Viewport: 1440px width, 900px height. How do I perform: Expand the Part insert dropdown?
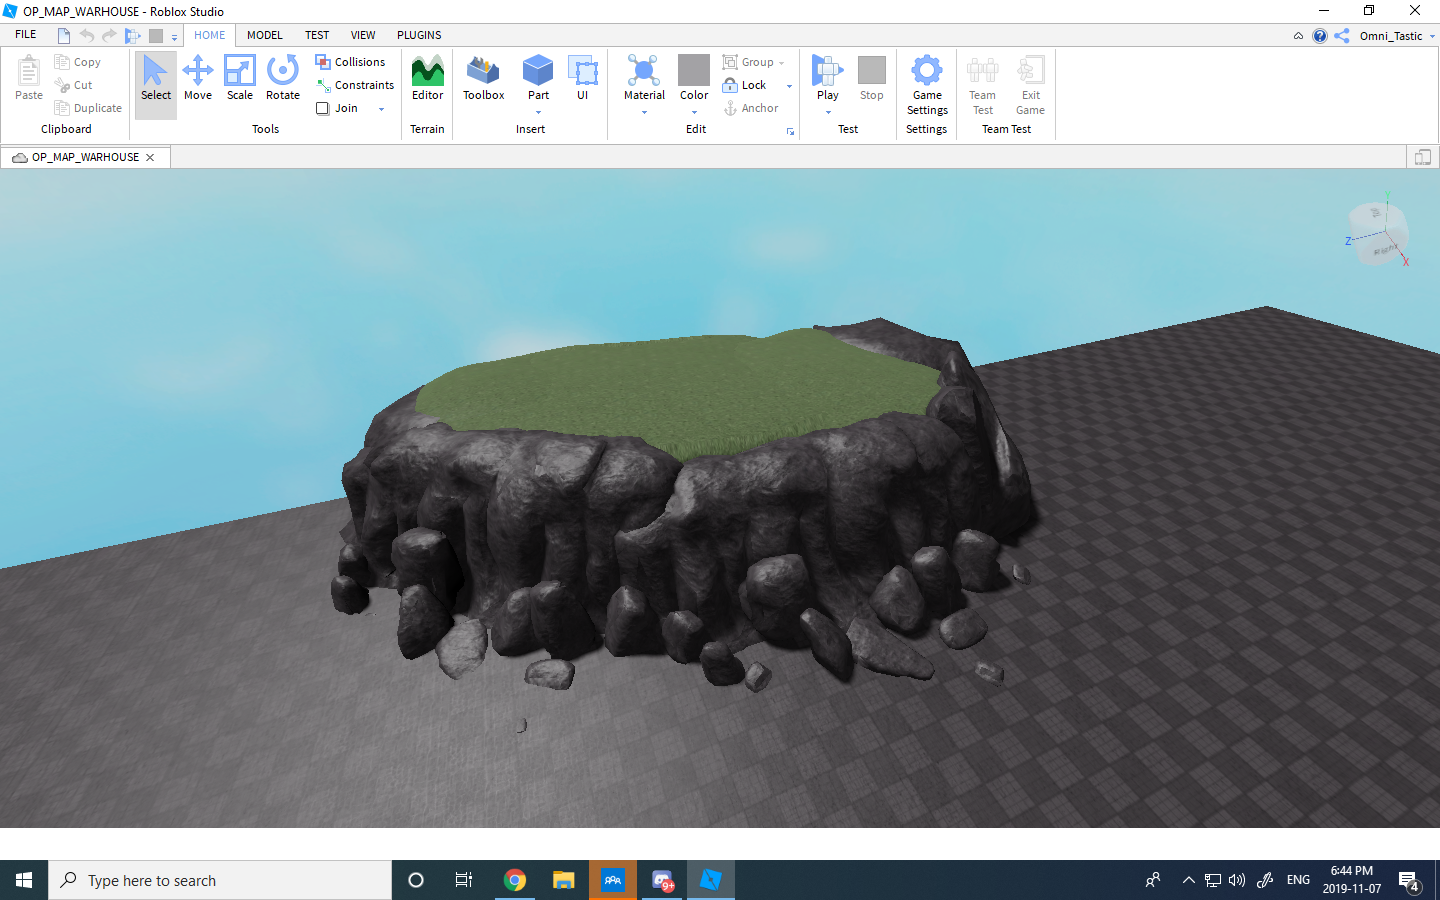click(x=538, y=112)
